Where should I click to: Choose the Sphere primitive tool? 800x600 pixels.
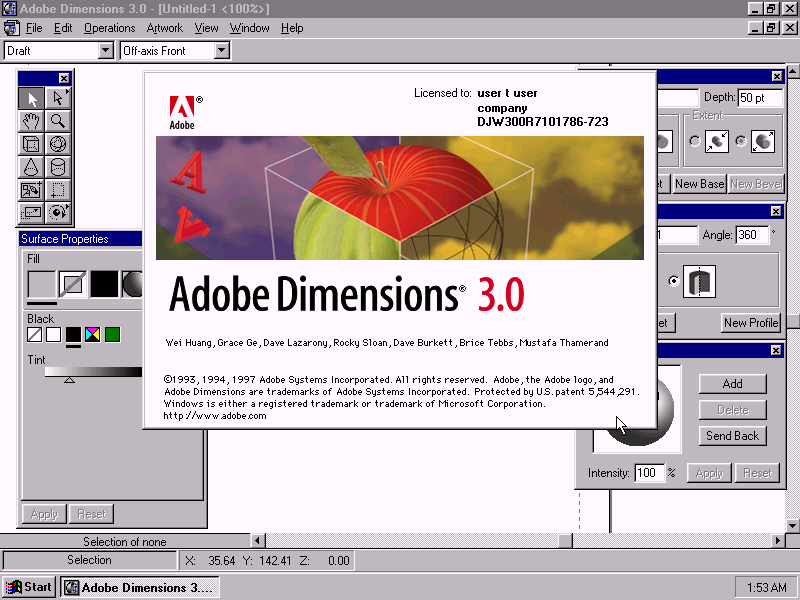[x=58, y=144]
